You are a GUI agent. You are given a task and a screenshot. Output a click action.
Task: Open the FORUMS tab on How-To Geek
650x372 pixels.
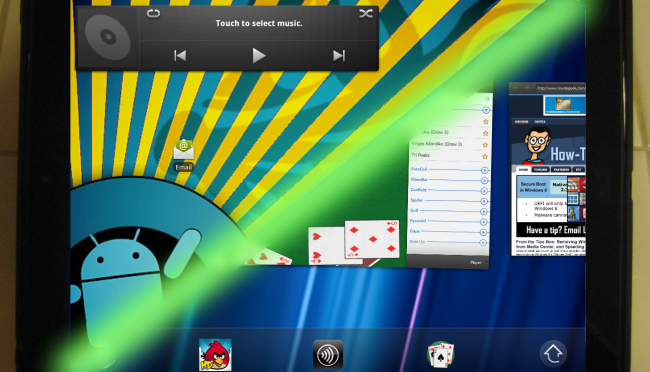pyautogui.click(x=541, y=170)
